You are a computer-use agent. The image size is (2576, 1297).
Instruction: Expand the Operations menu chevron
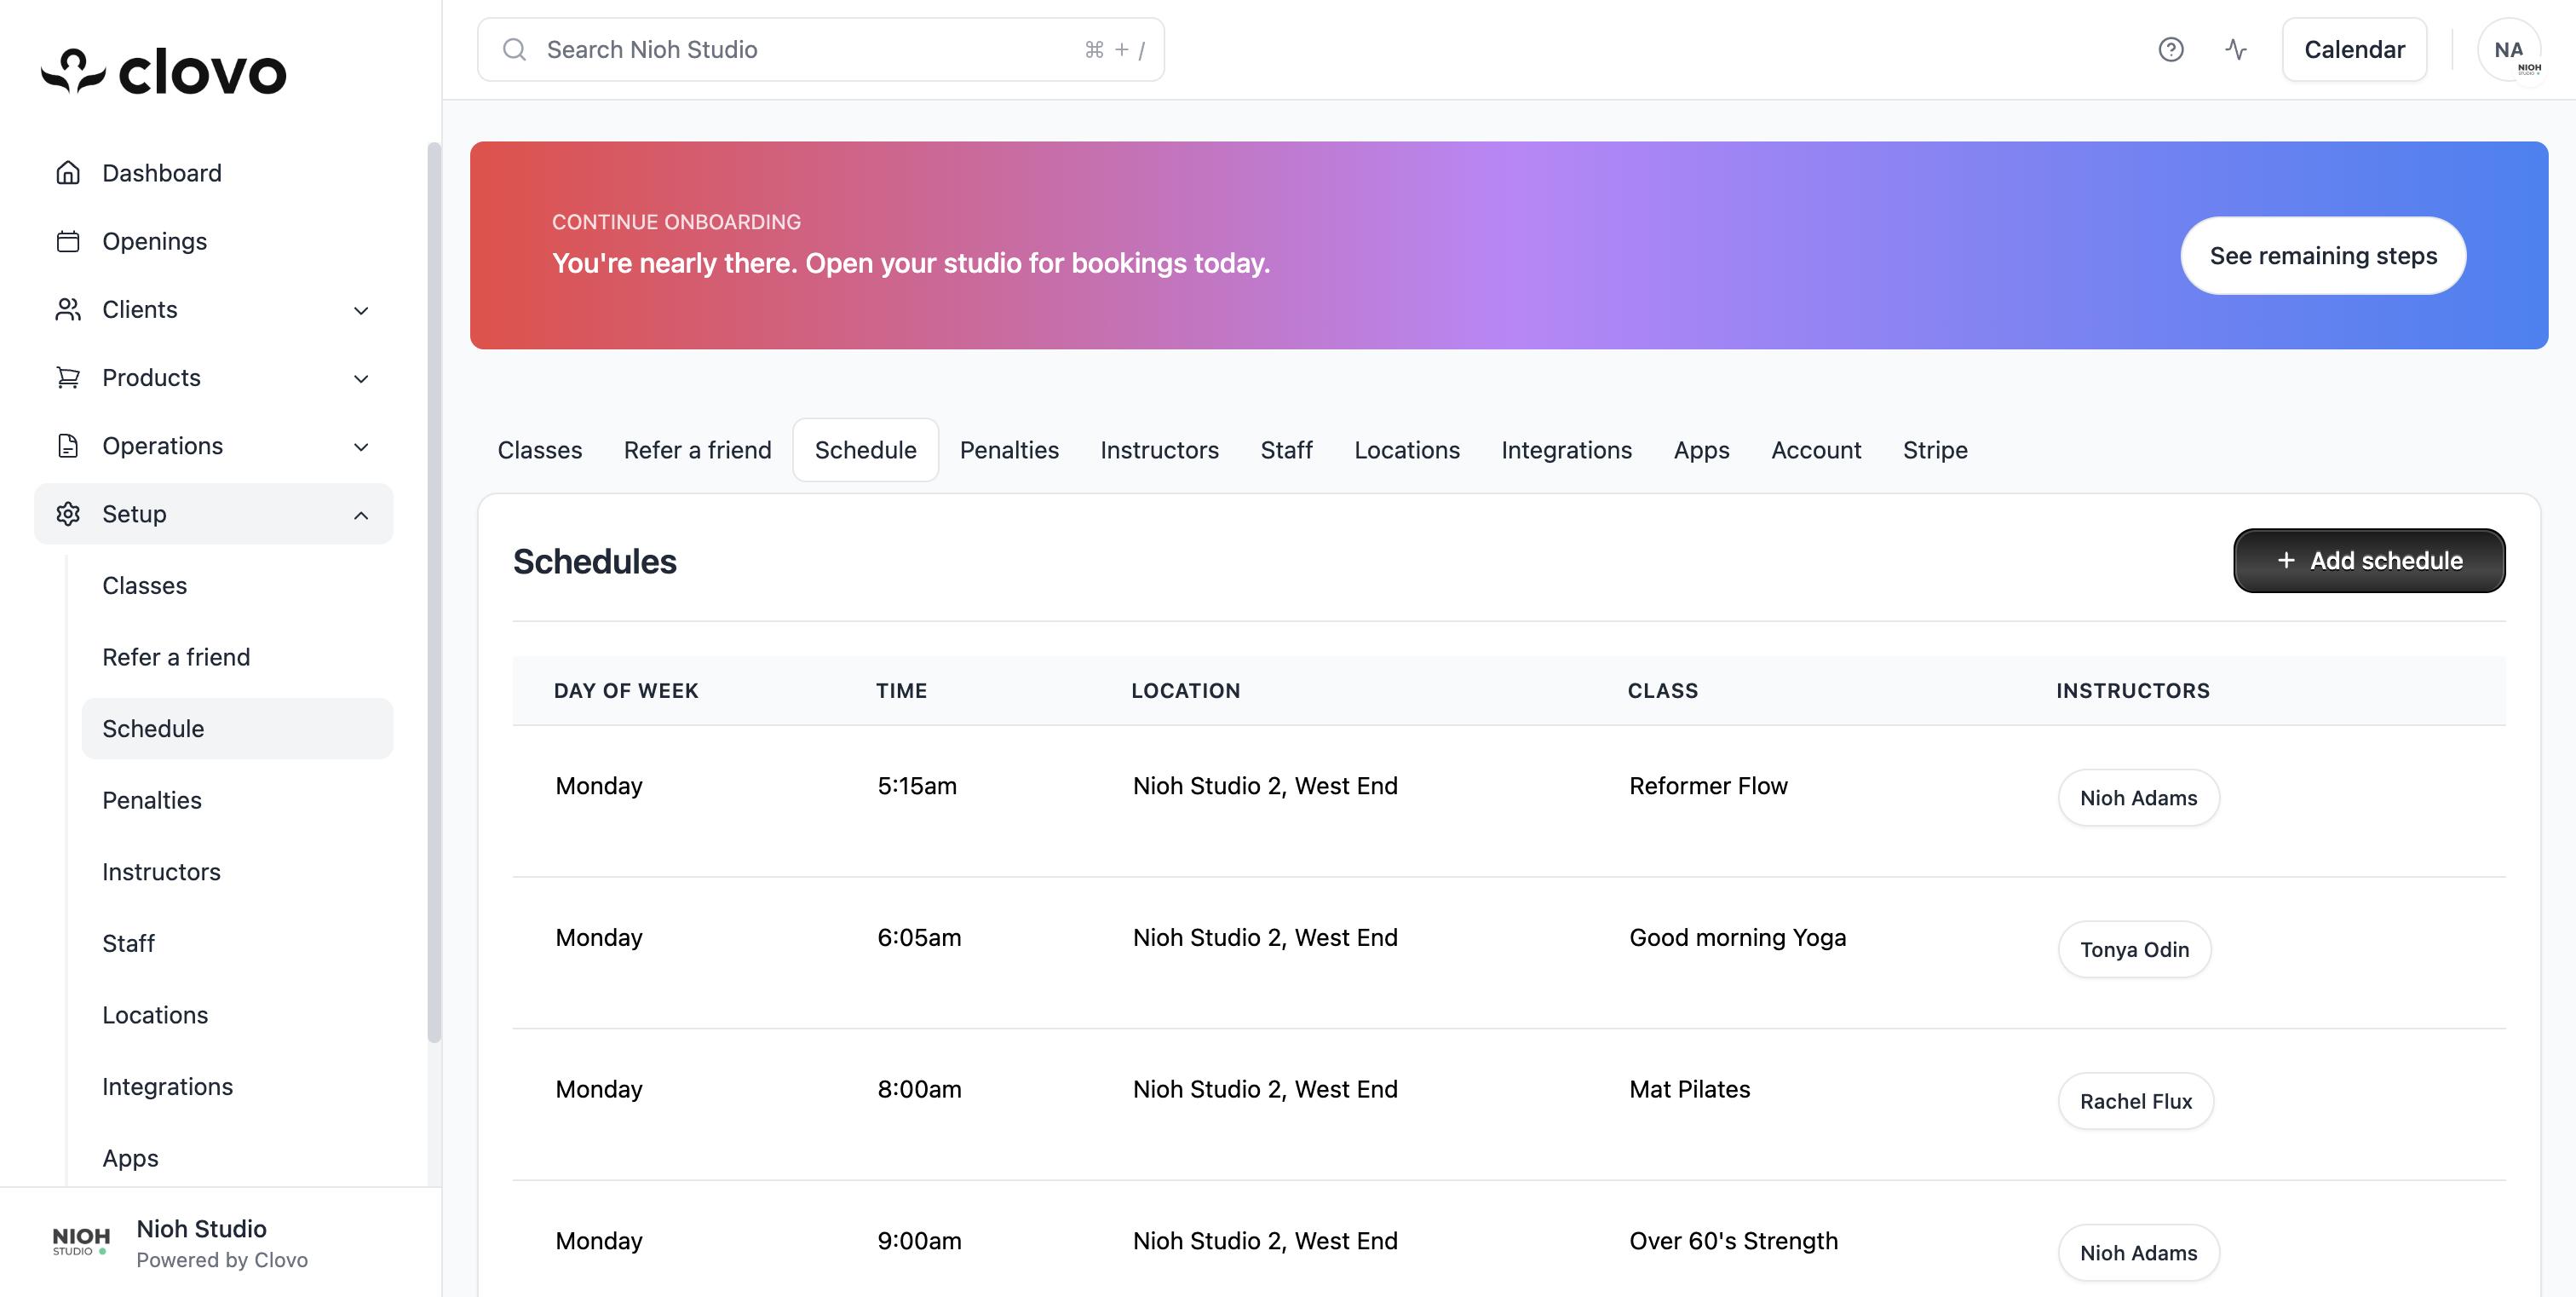click(361, 446)
